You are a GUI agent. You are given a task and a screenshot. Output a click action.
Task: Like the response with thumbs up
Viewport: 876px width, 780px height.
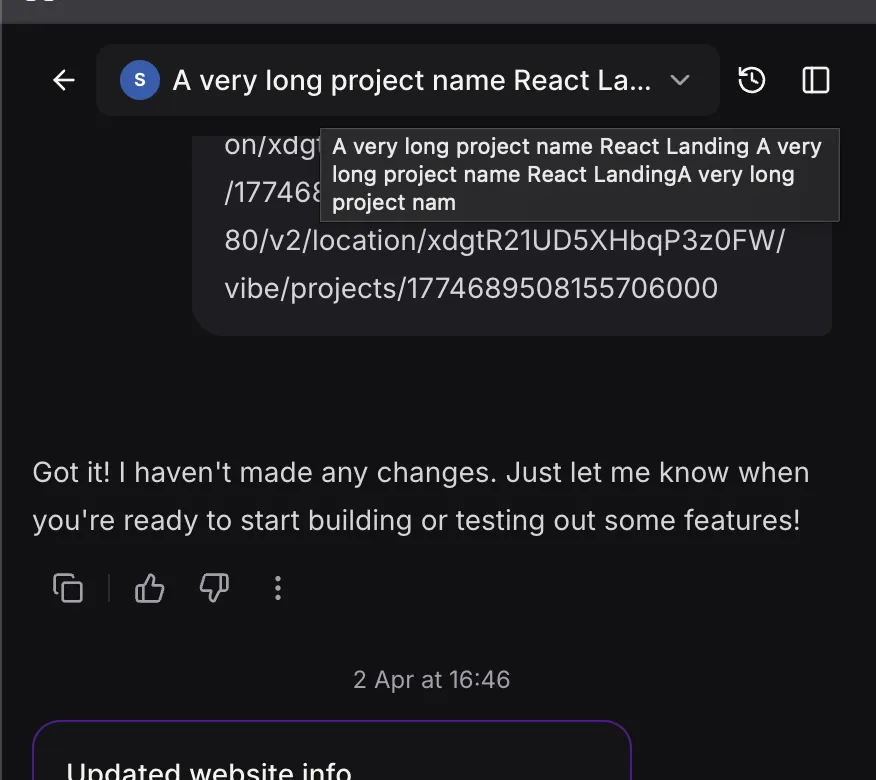click(149, 588)
